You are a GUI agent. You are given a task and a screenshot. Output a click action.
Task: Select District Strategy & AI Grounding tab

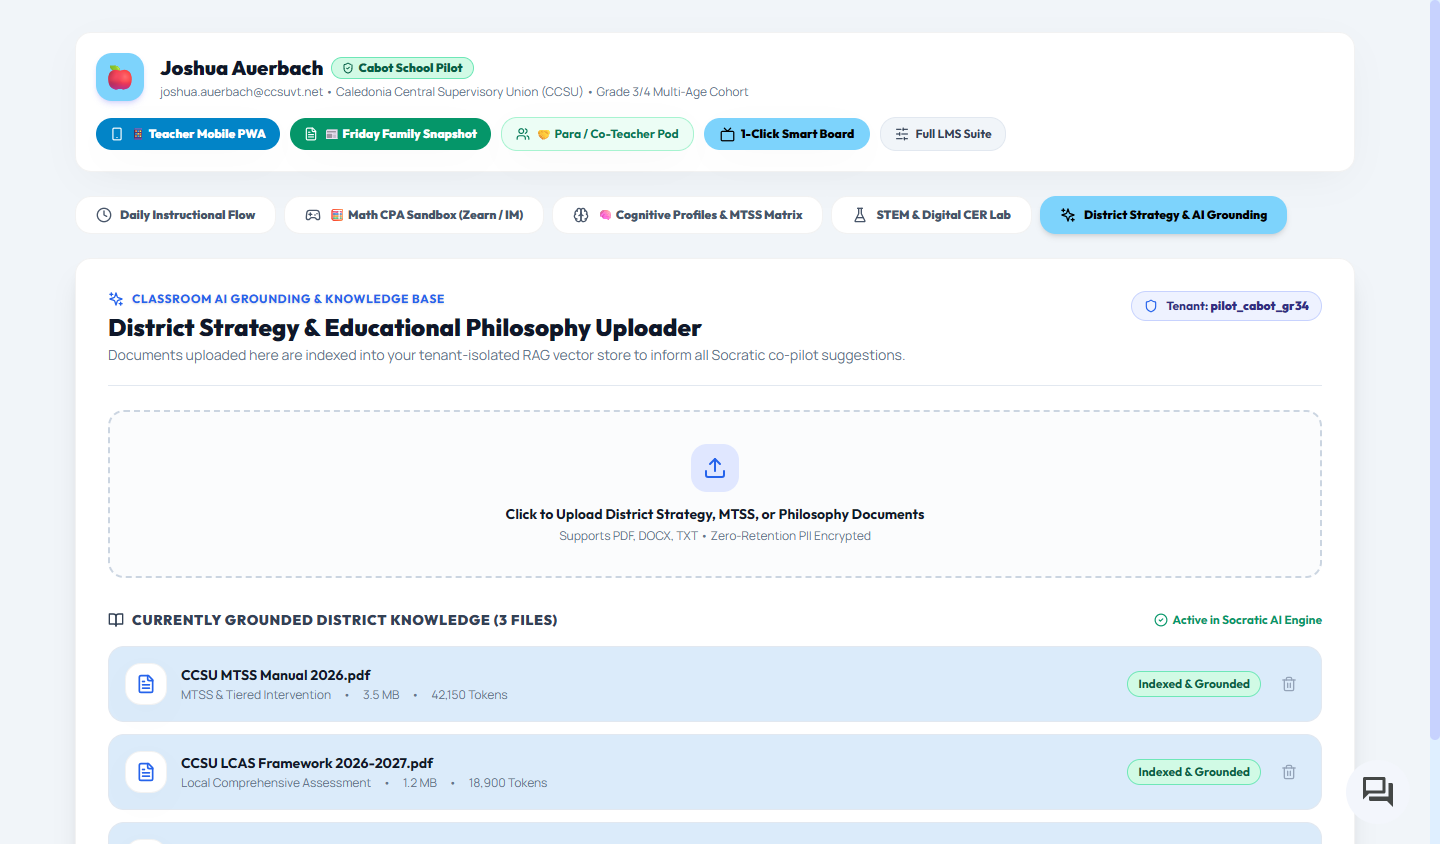pyautogui.click(x=1163, y=215)
